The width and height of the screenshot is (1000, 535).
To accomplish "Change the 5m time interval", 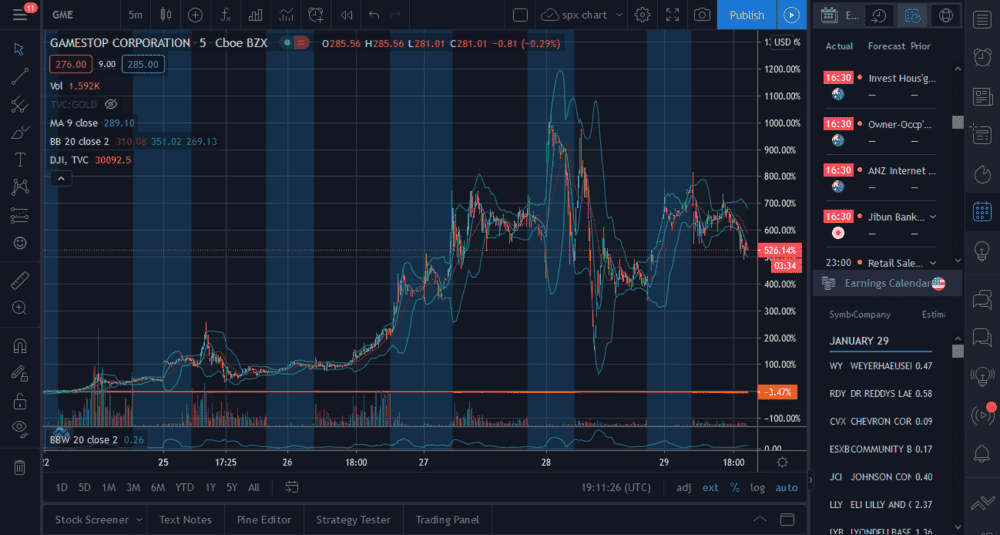I will pyautogui.click(x=135, y=15).
